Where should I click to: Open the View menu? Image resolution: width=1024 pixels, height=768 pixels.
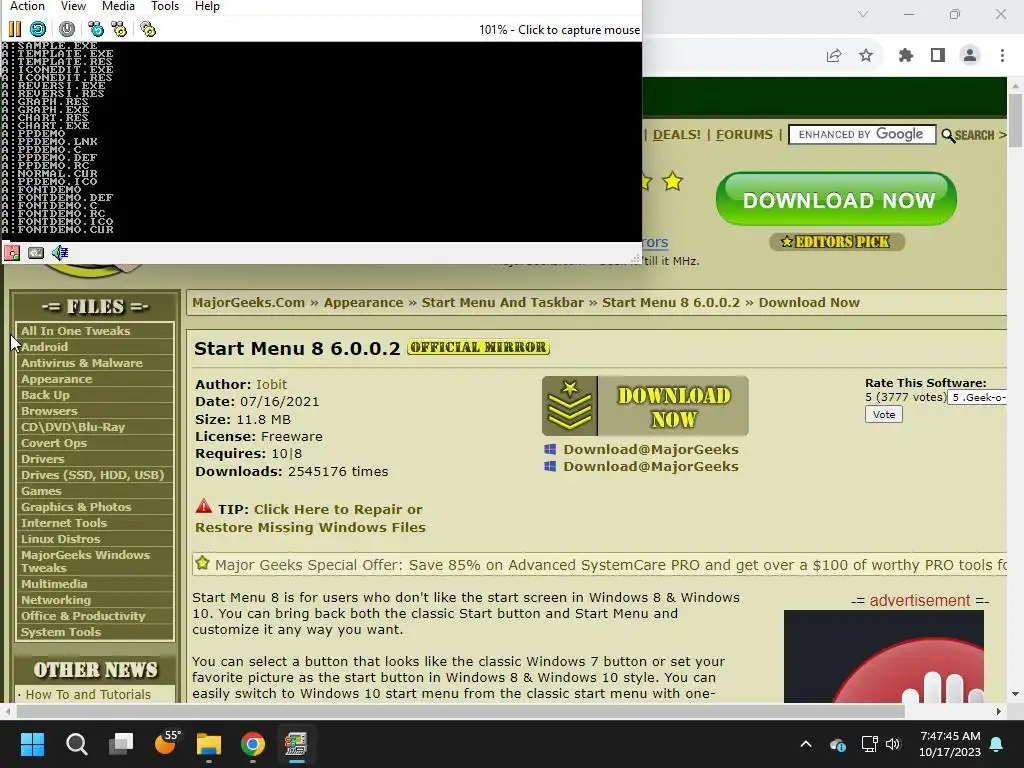[73, 7]
